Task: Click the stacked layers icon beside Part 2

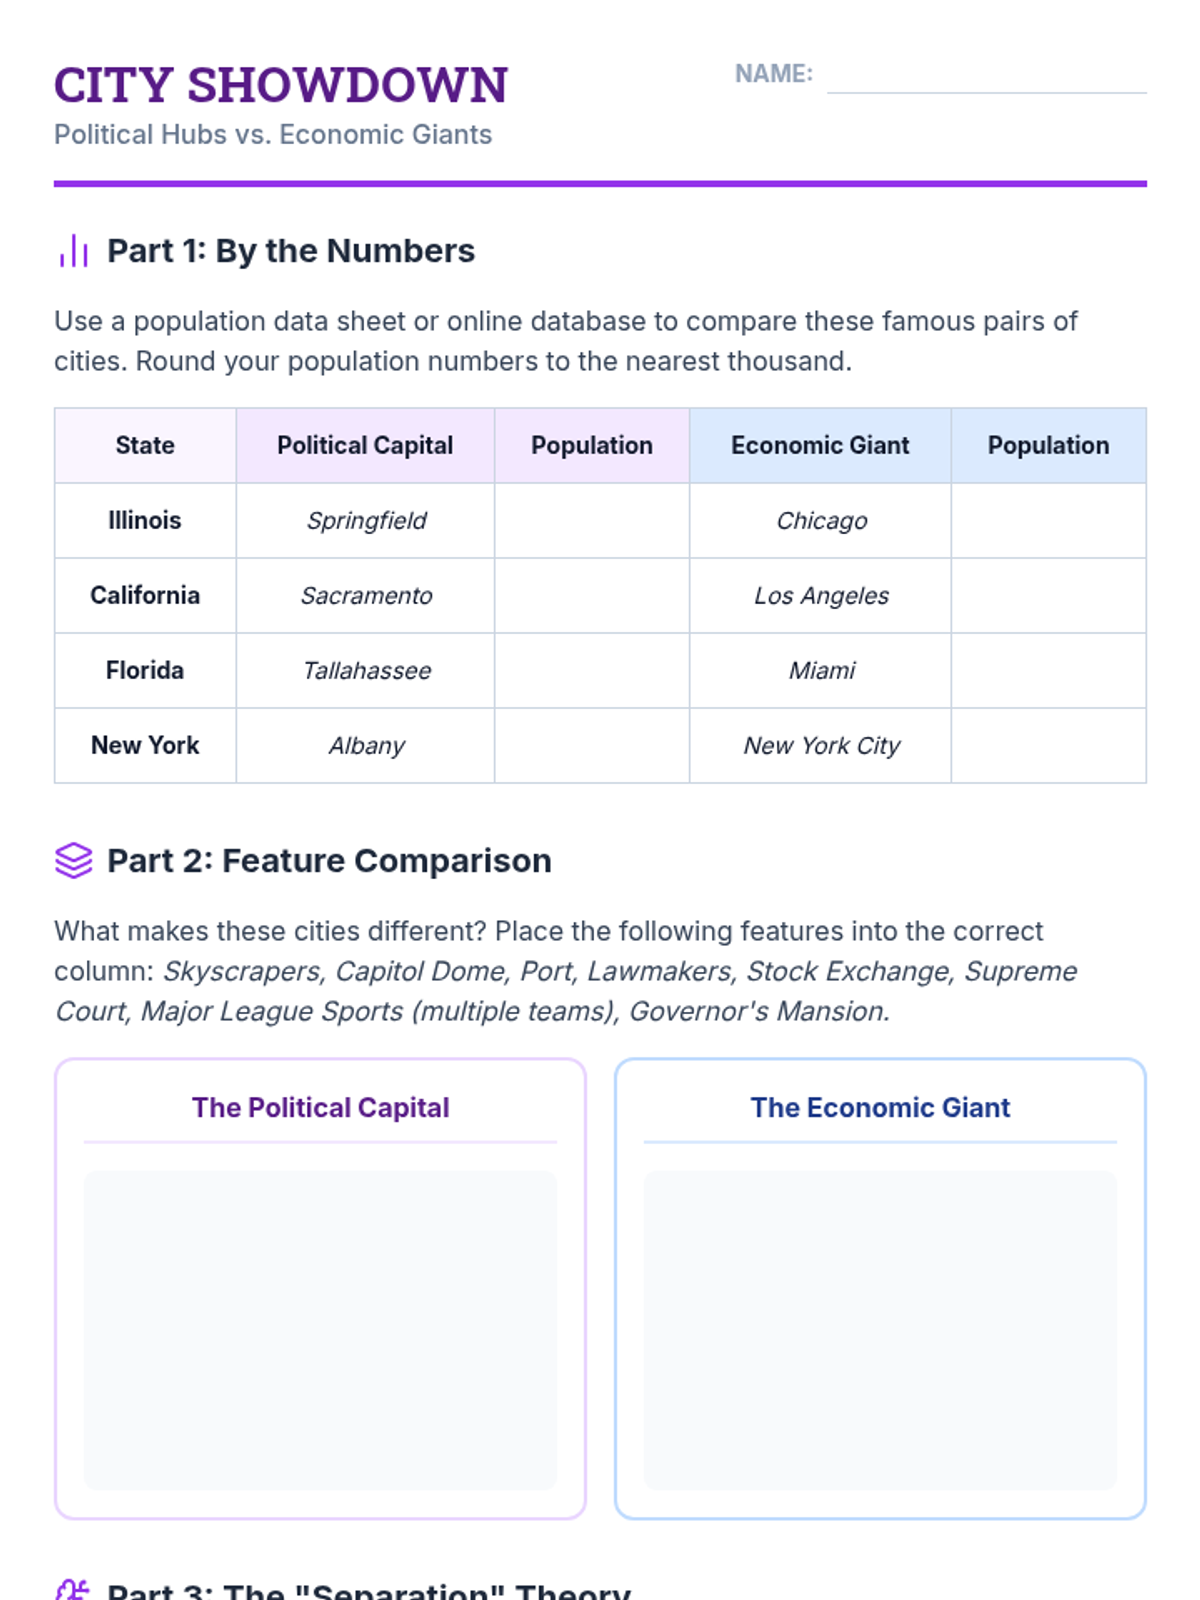Action: [74, 860]
